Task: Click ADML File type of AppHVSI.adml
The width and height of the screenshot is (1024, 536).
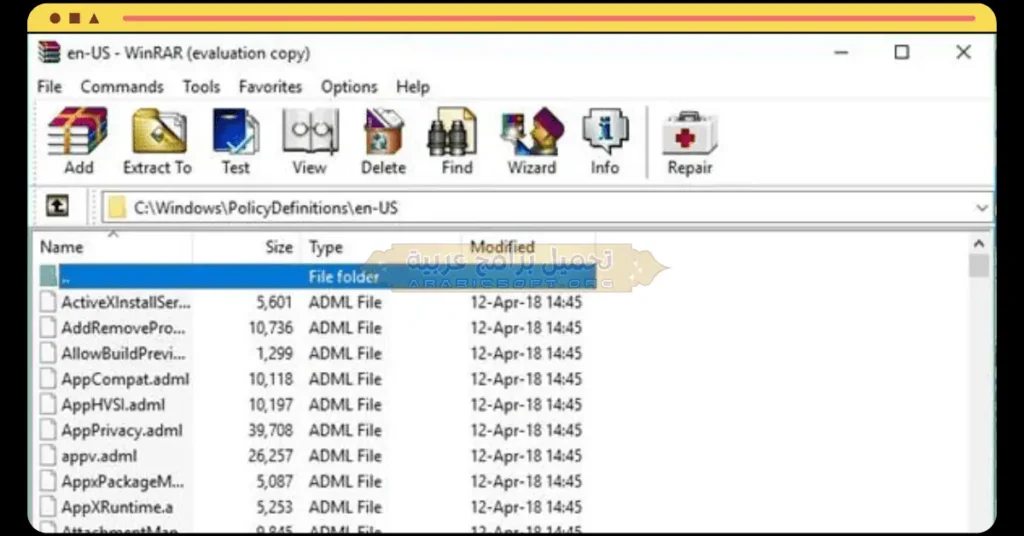Action: [345, 405]
